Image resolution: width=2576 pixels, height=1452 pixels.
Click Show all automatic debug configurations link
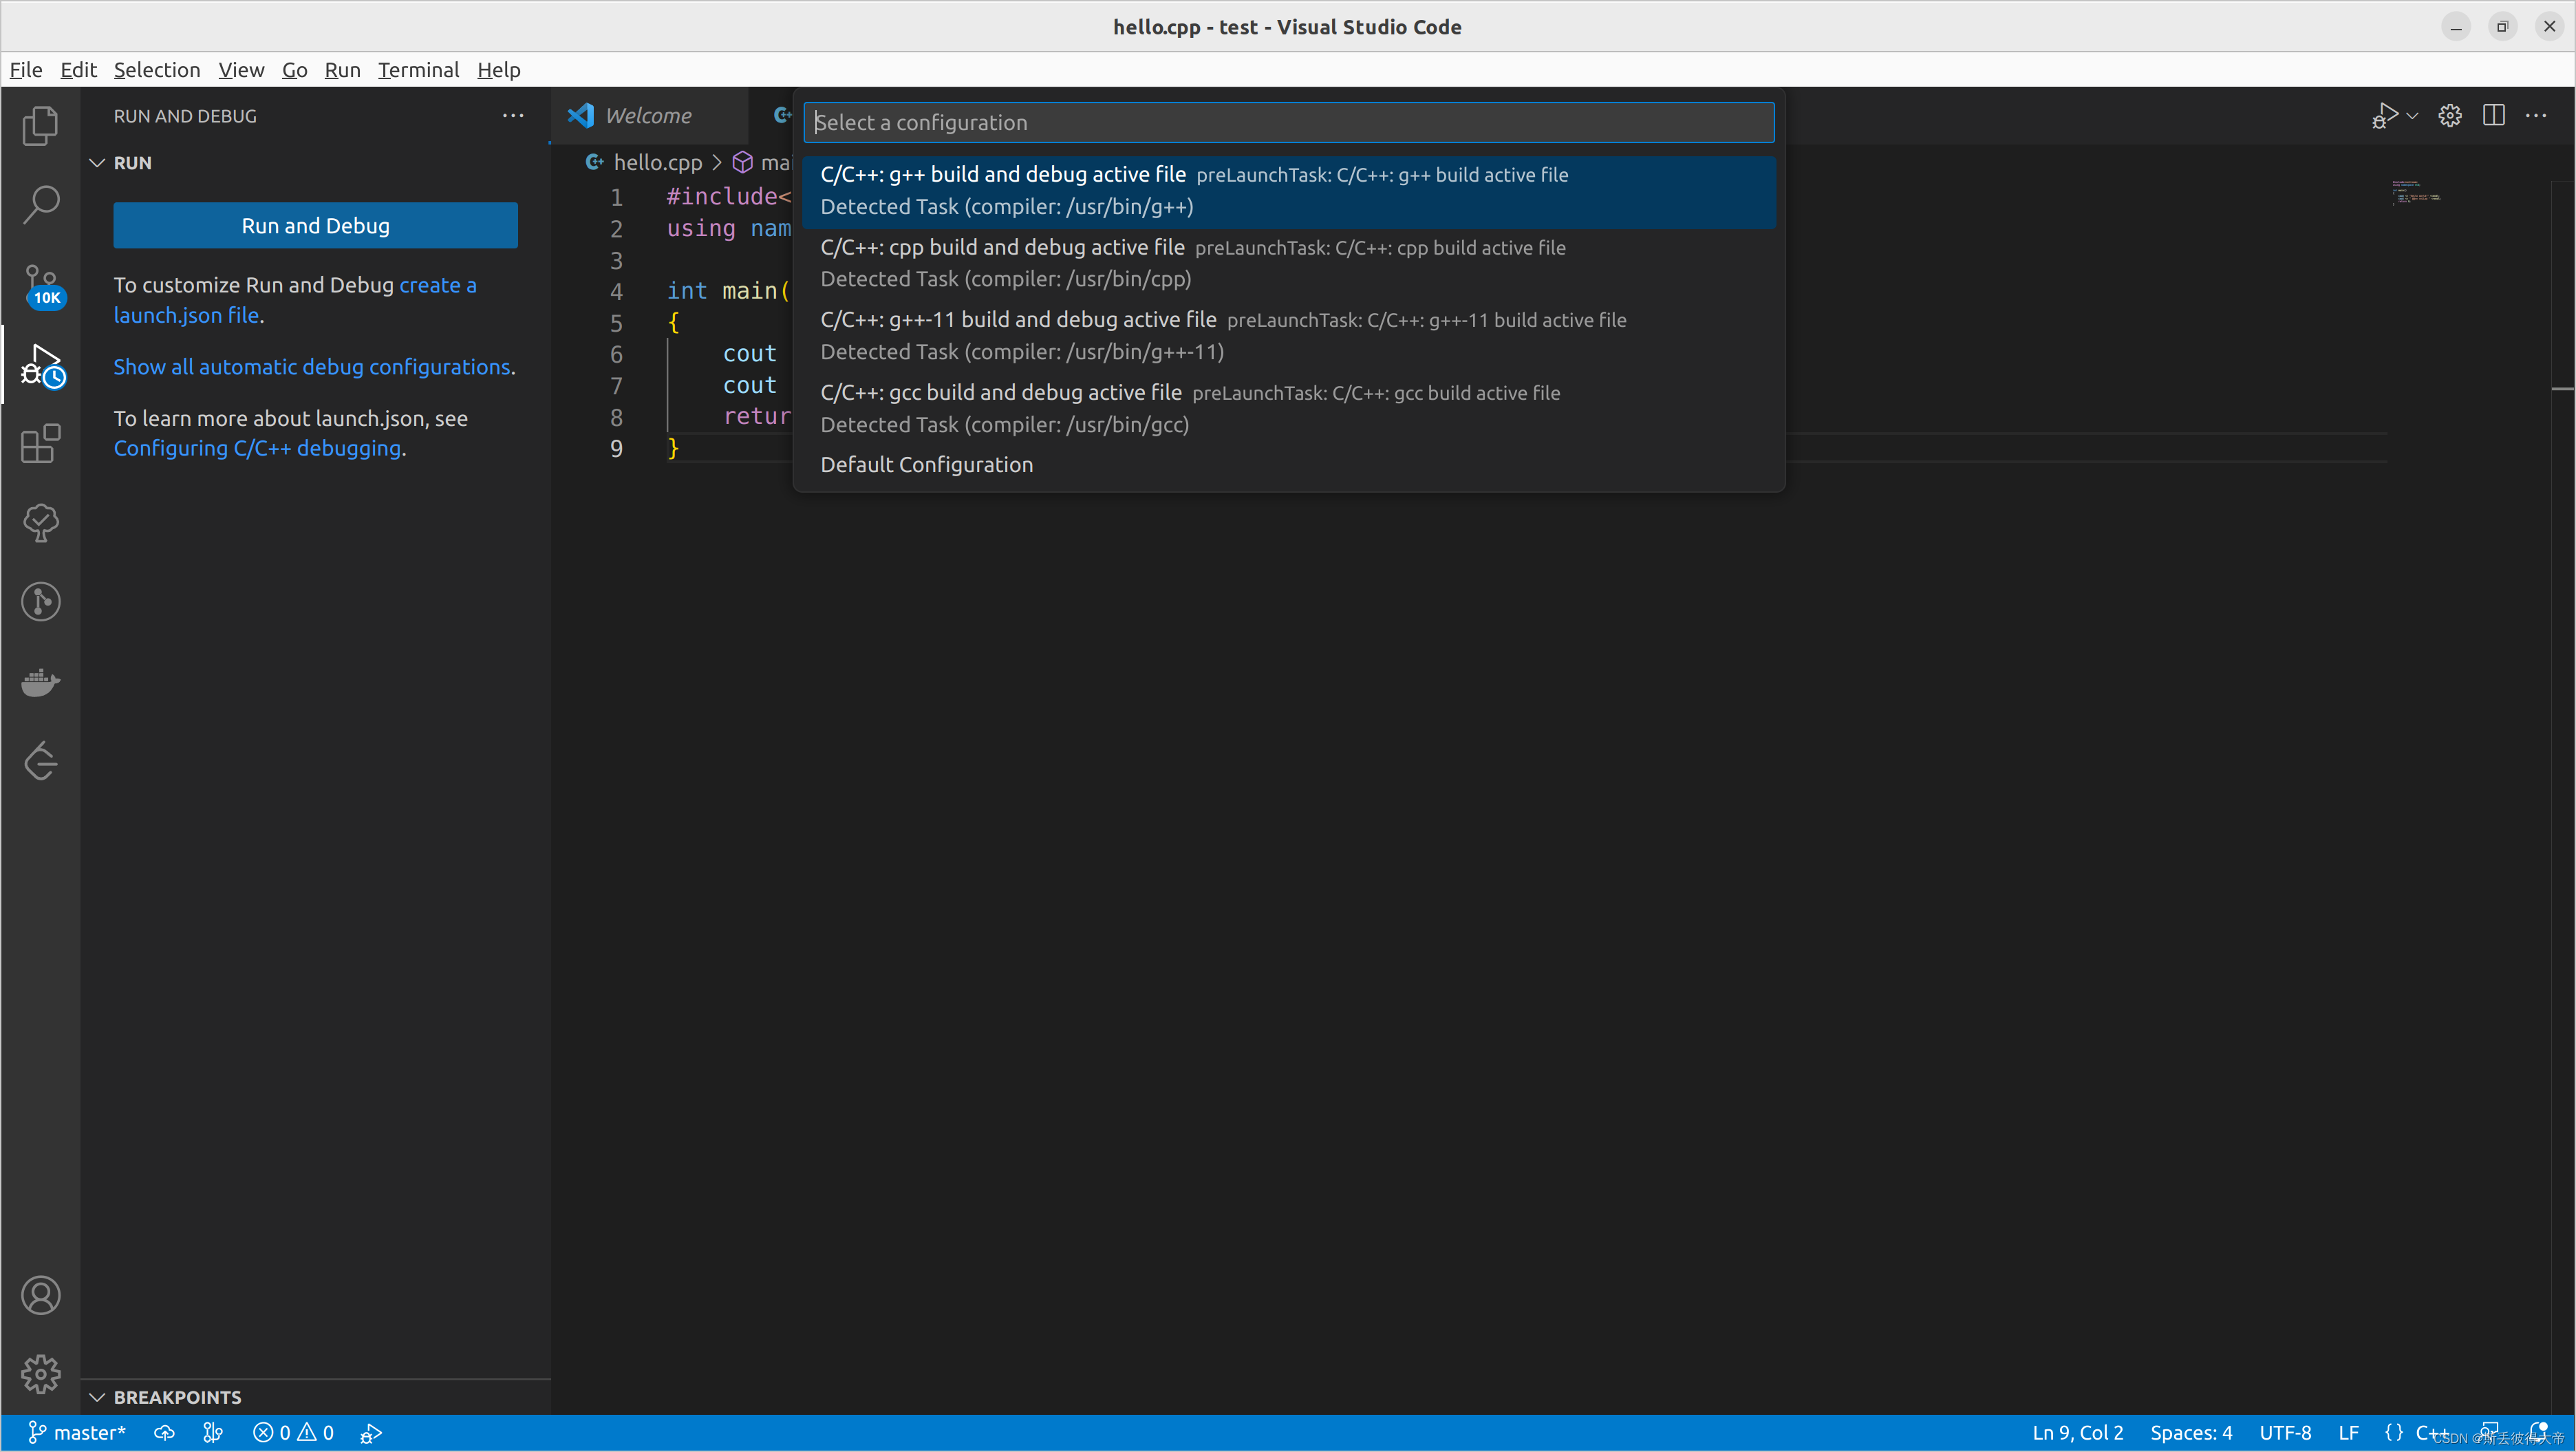311,367
